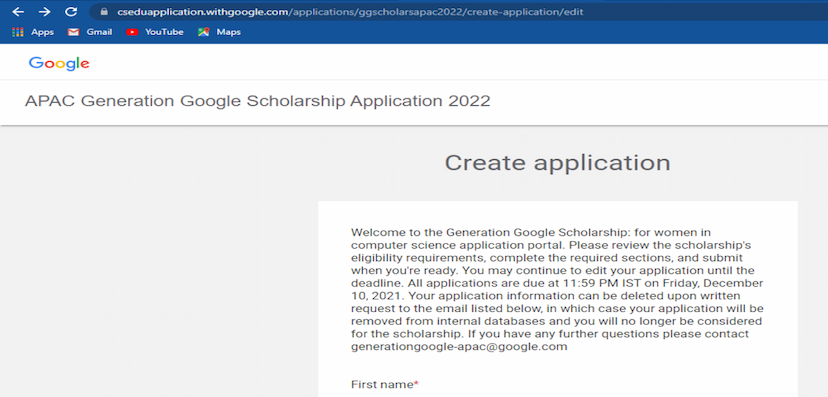Select the address bar URL
828x397 pixels.
click(350, 12)
